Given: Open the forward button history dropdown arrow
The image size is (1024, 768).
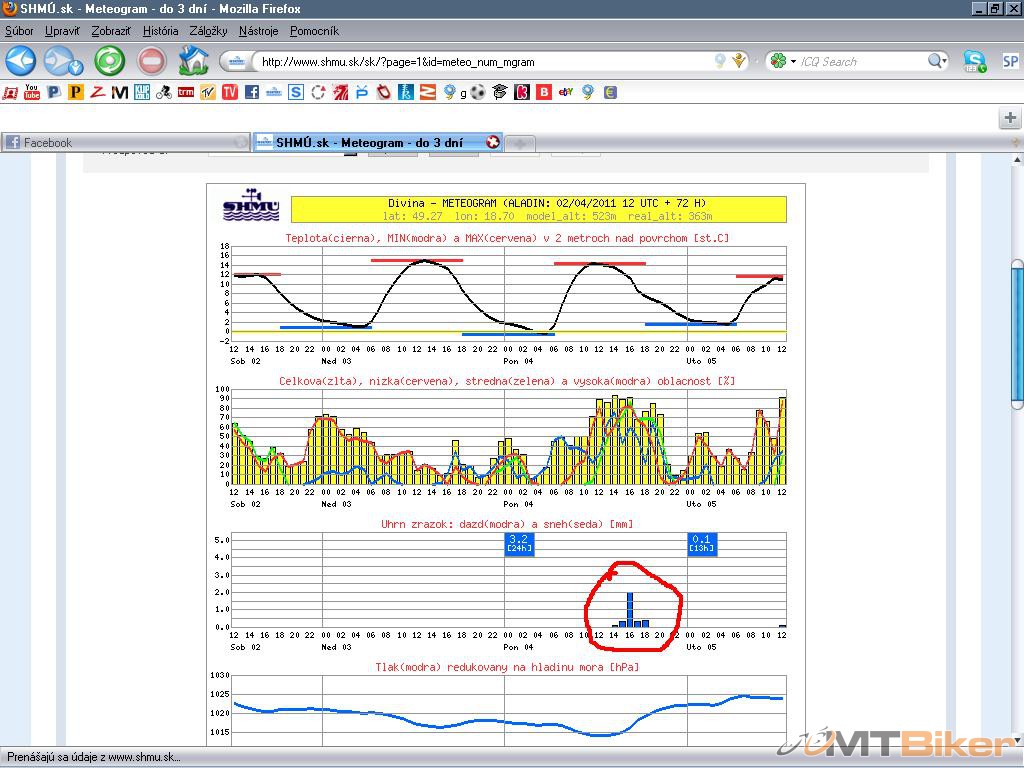Looking at the screenshot, I should 77,69.
